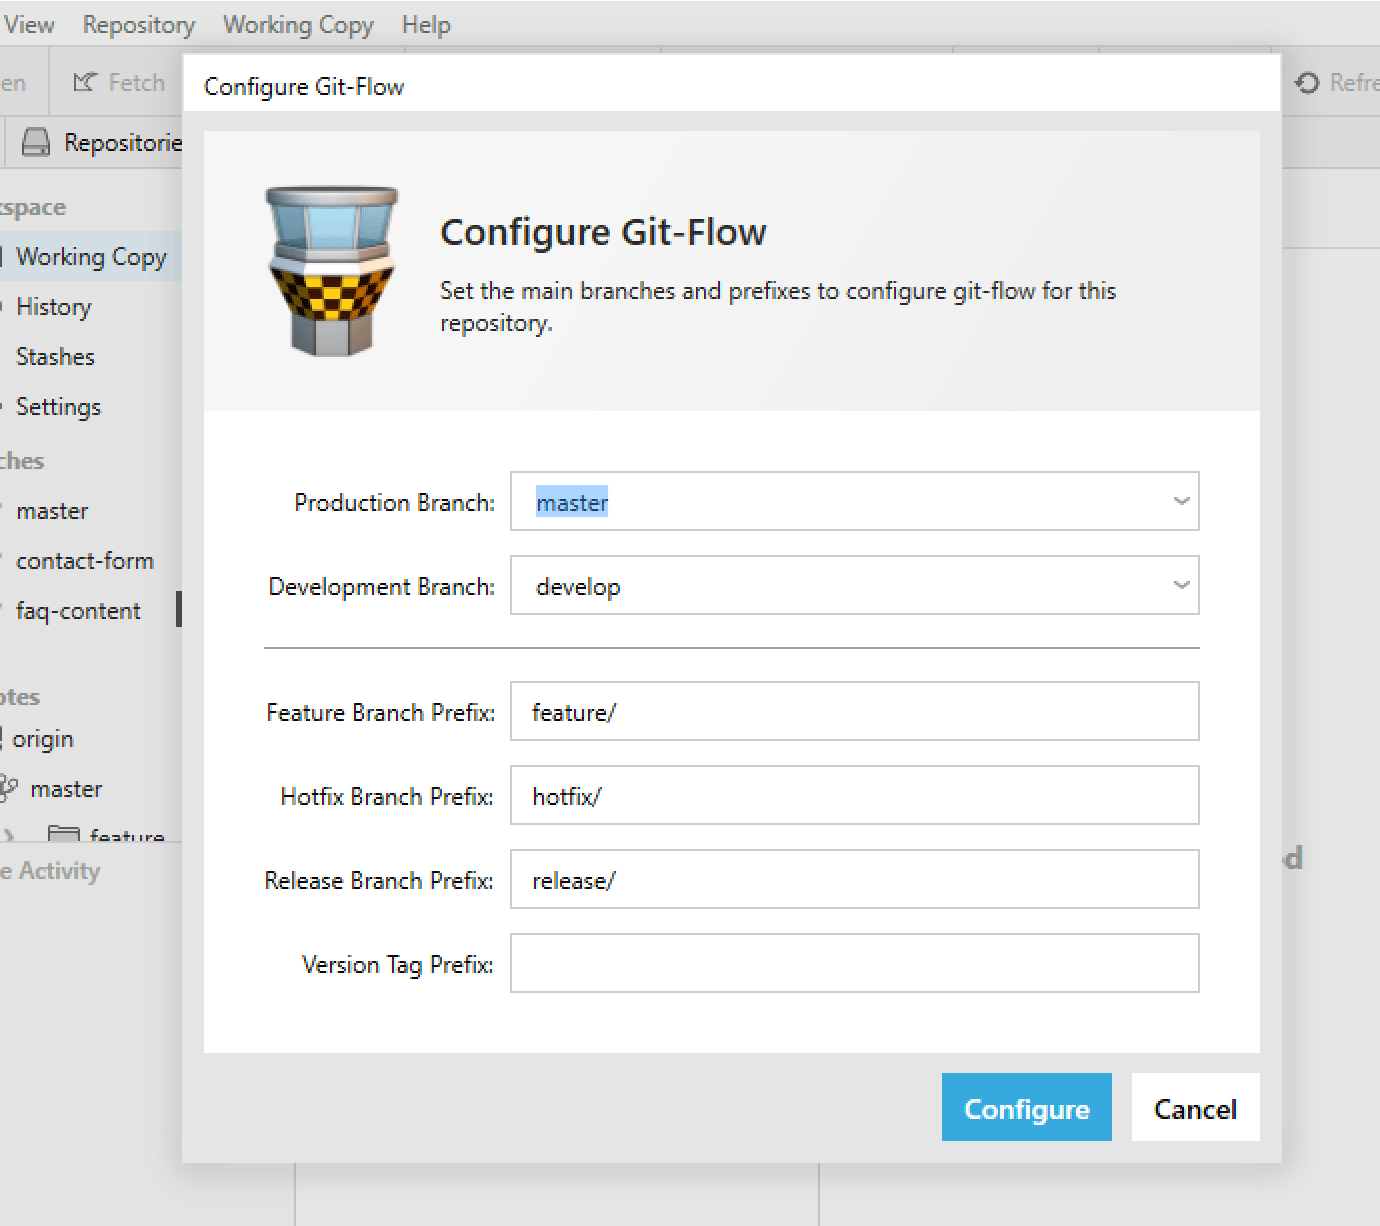The width and height of the screenshot is (1380, 1226).
Task: Click the Feature Branch Prefix field
Action: pos(854,711)
